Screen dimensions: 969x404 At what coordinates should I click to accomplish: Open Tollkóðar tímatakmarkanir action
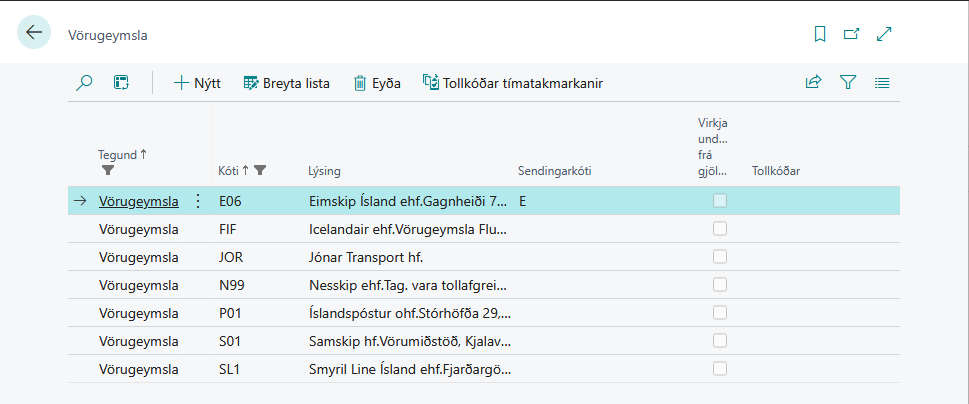[513, 83]
